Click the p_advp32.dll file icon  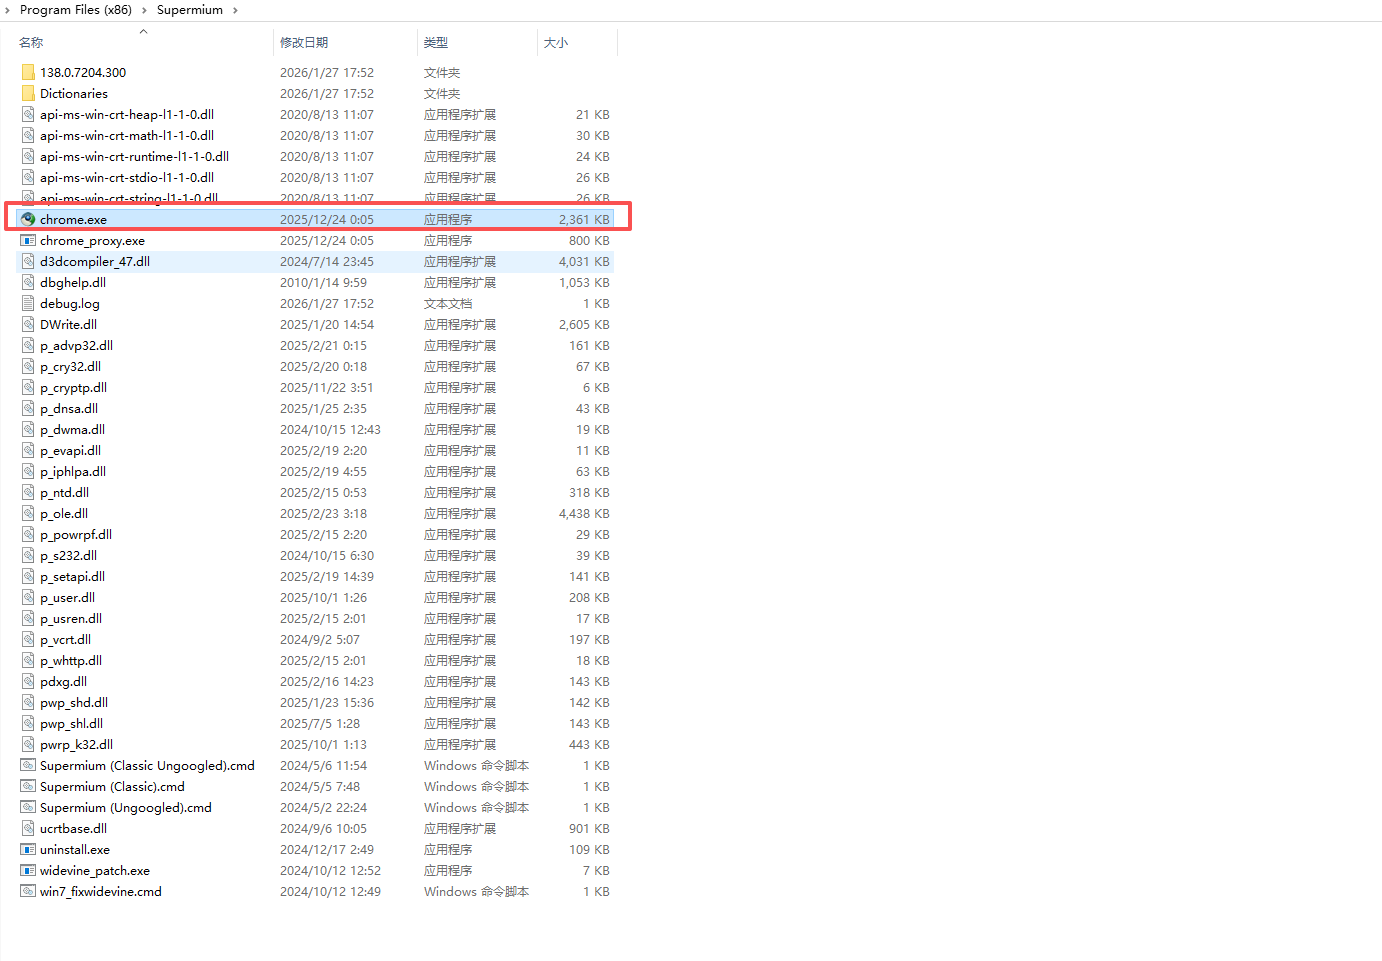click(x=28, y=345)
